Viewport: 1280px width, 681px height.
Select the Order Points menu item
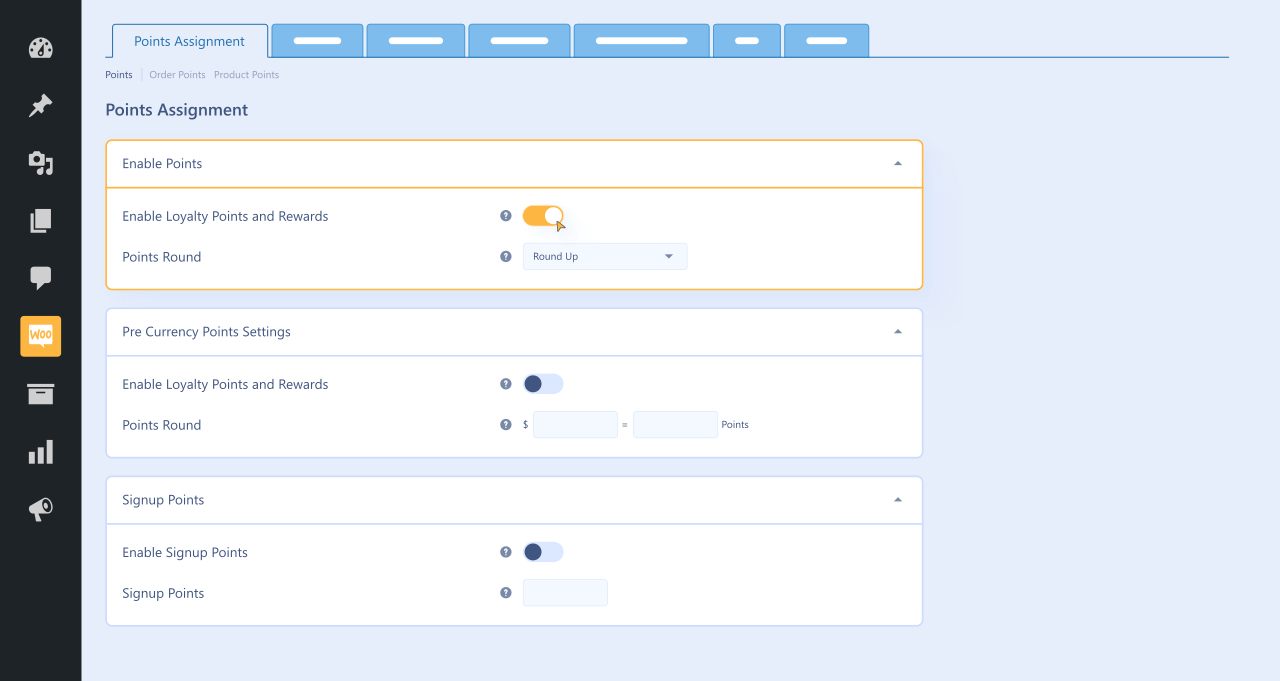click(177, 74)
